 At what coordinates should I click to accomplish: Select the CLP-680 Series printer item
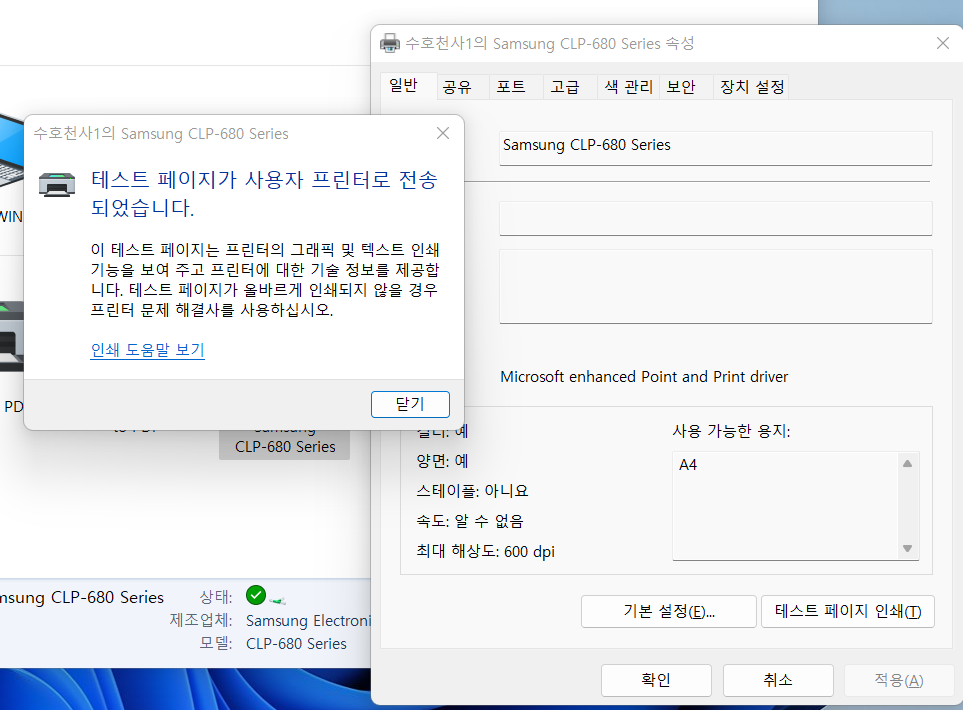pyautogui.click(x=285, y=443)
